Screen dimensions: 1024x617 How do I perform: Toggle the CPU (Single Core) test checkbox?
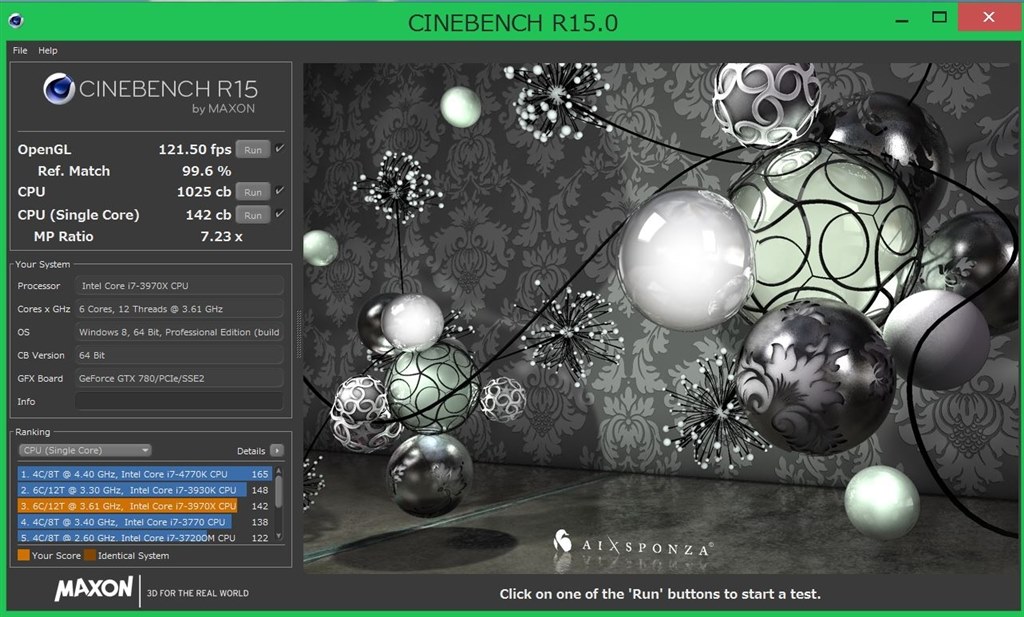point(280,214)
